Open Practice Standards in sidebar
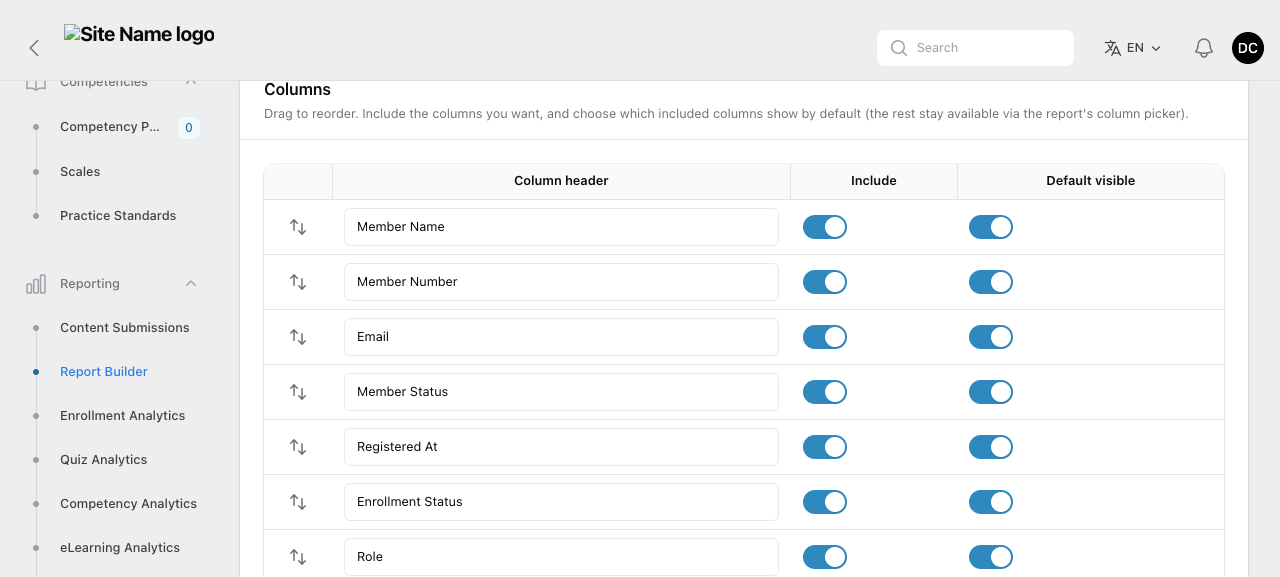The height and width of the screenshot is (577, 1280). pyautogui.click(x=118, y=216)
